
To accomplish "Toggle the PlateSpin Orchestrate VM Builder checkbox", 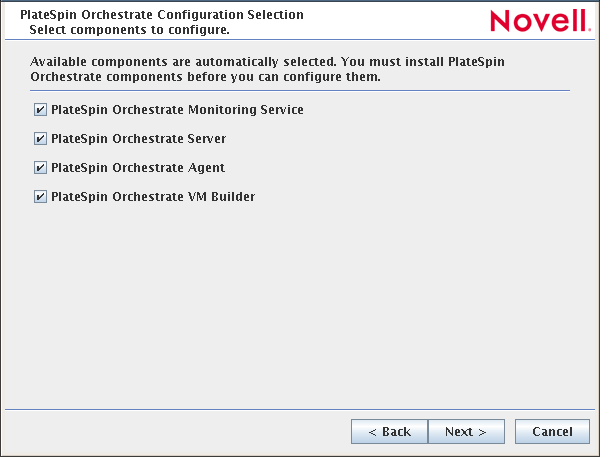I will 40,197.
